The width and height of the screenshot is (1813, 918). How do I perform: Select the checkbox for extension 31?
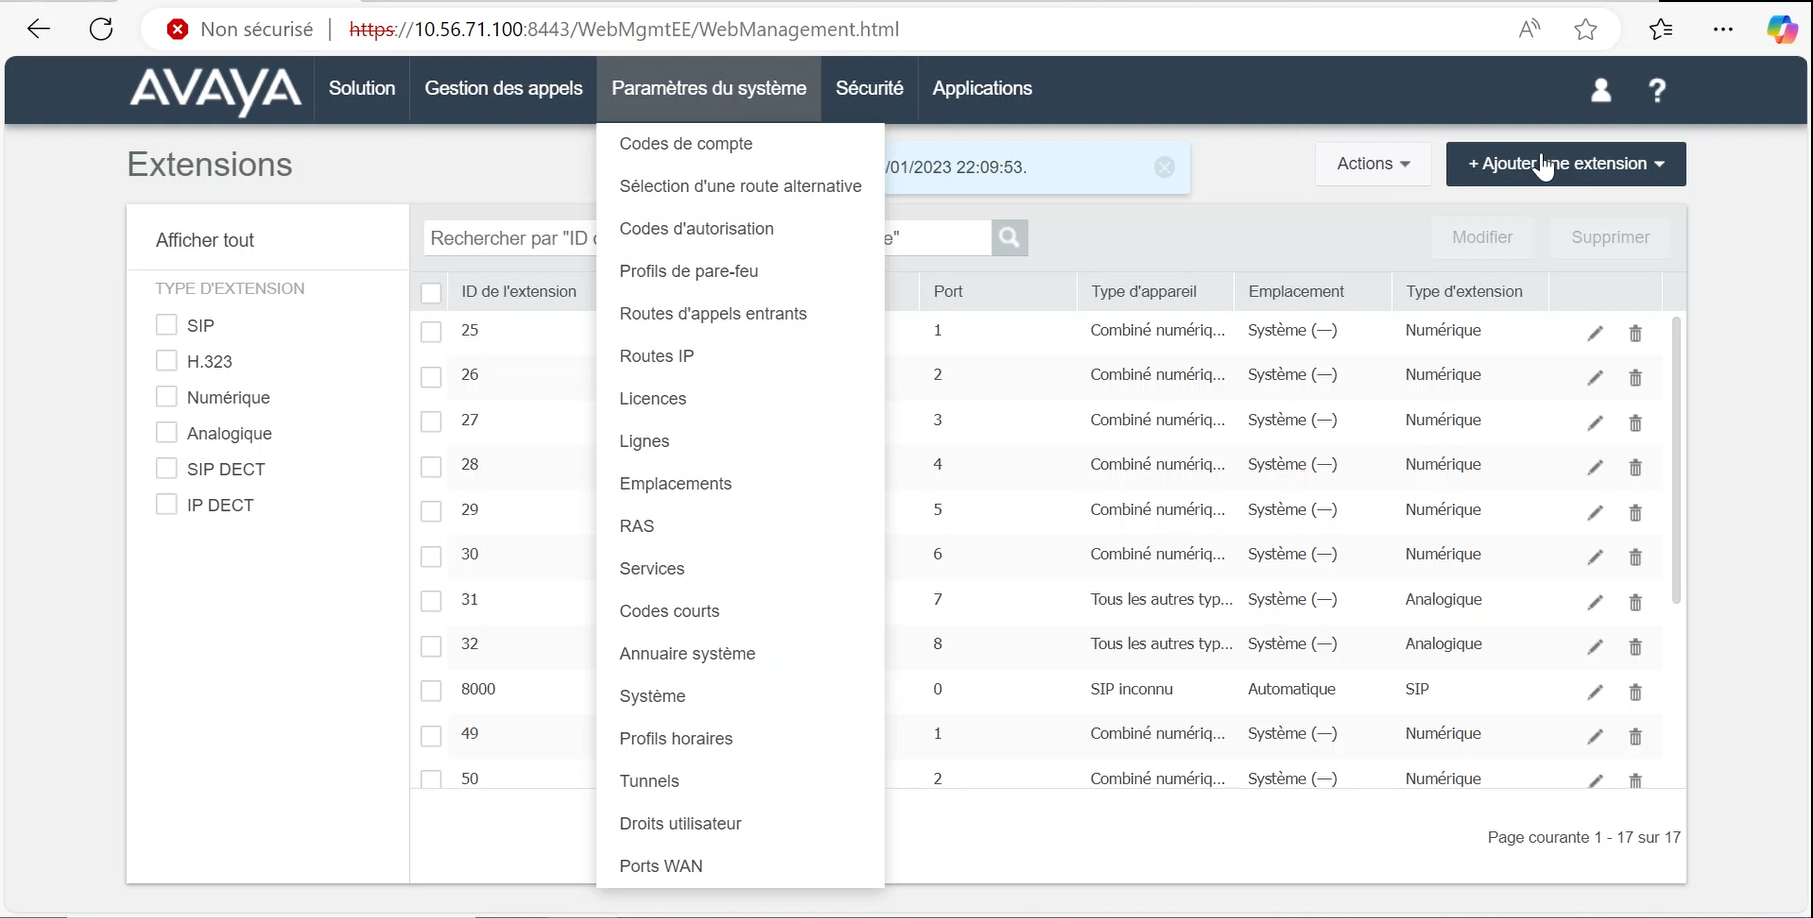[x=431, y=601]
